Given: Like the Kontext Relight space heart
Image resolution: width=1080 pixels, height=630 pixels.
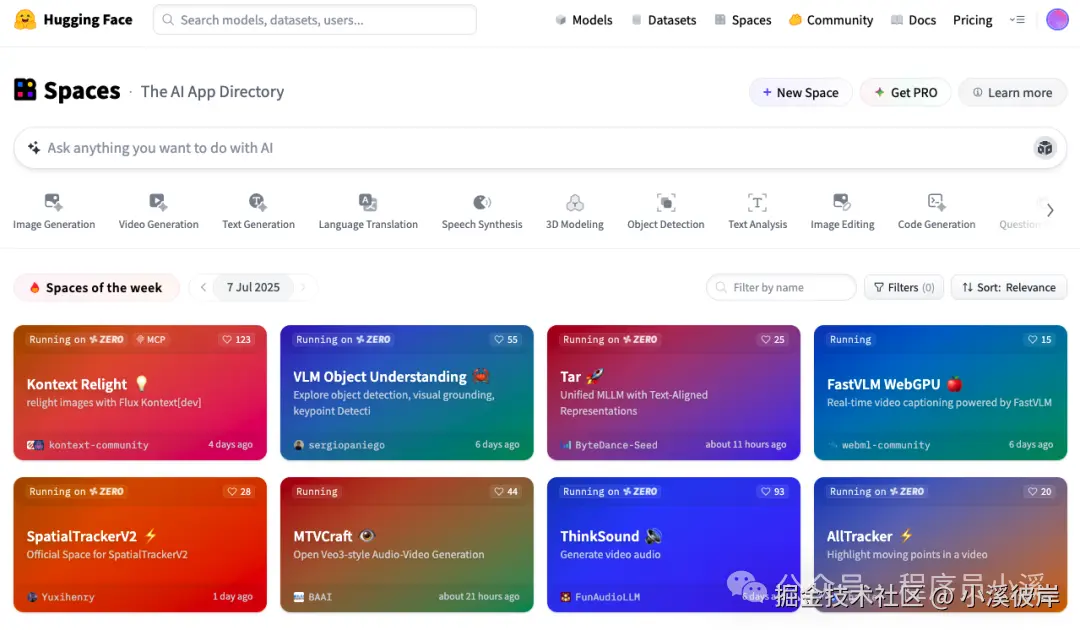Looking at the screenshot, I should [x=227, y=340].
